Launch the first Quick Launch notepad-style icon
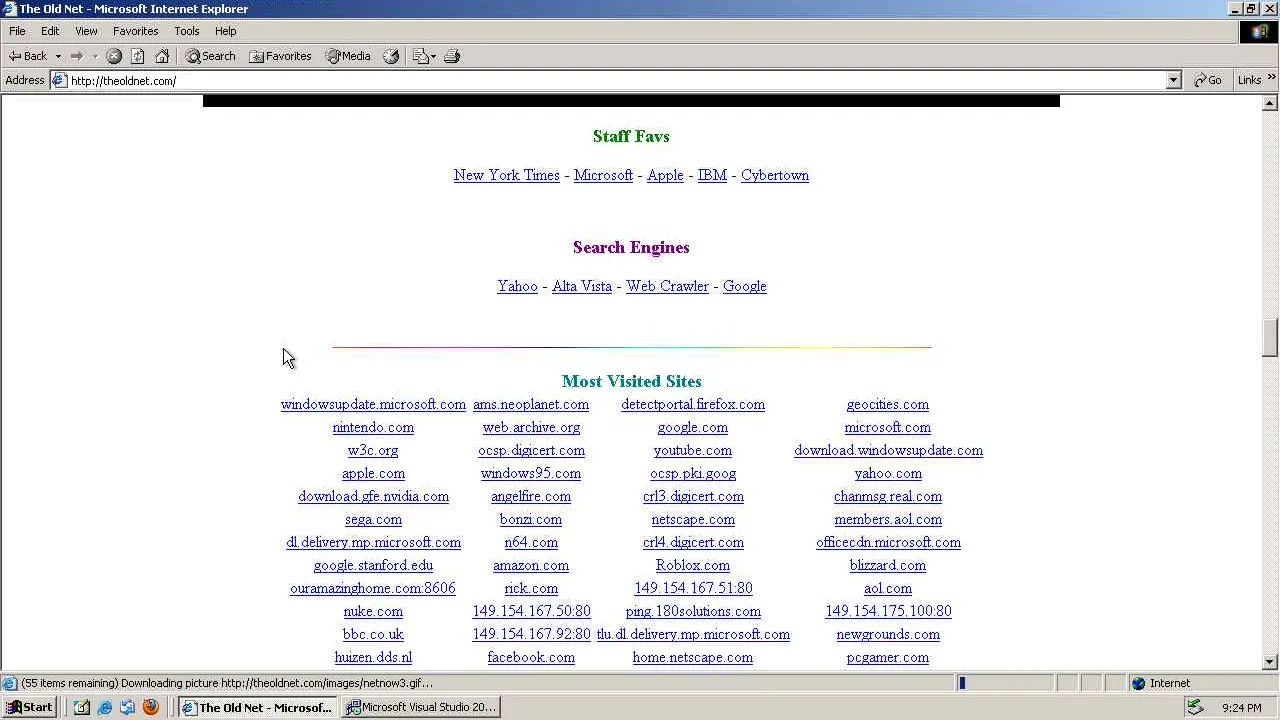1280x720 pixels. [82, 707]
